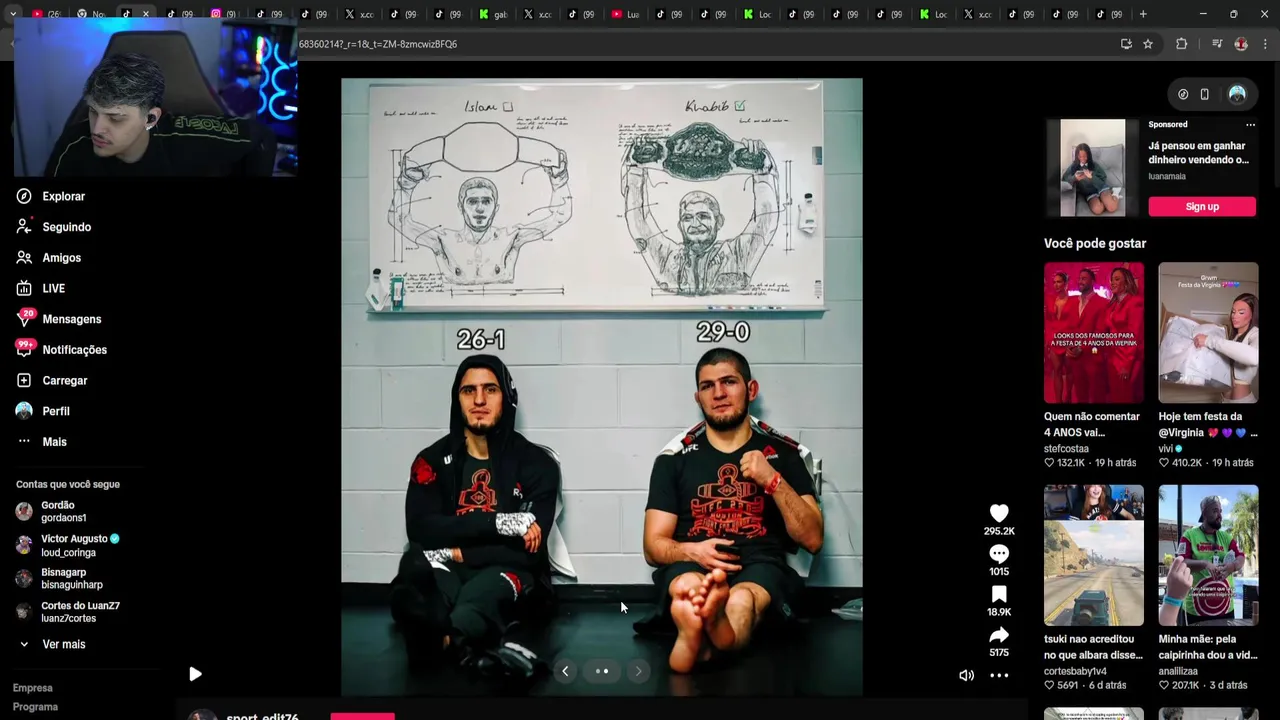Open the analilizaa profile link
The height and width of the screenshot is (720, 1280).
(x=1178, y=671)
